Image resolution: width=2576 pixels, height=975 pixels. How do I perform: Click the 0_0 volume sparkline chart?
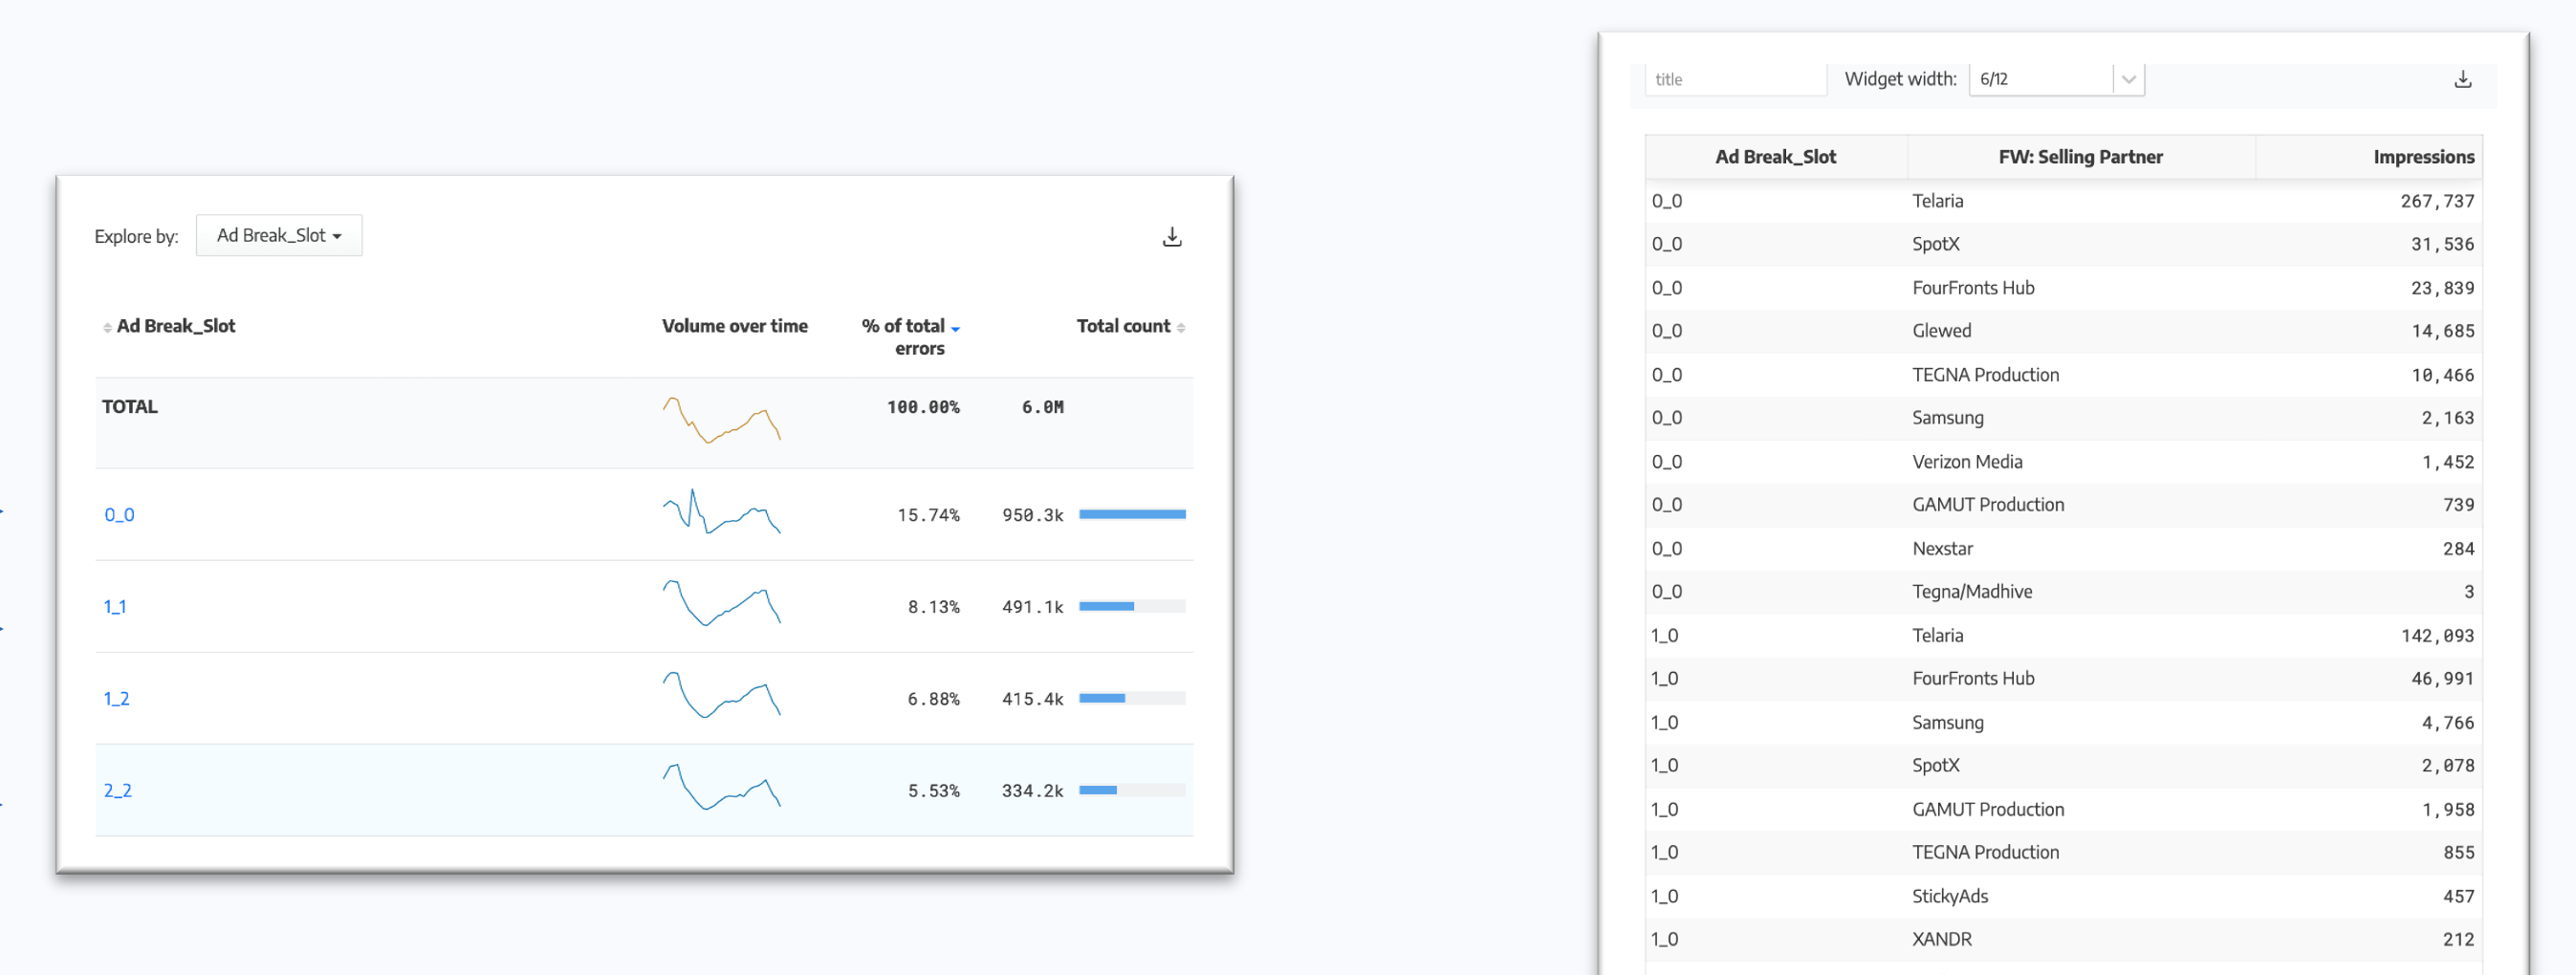[721, 512]
